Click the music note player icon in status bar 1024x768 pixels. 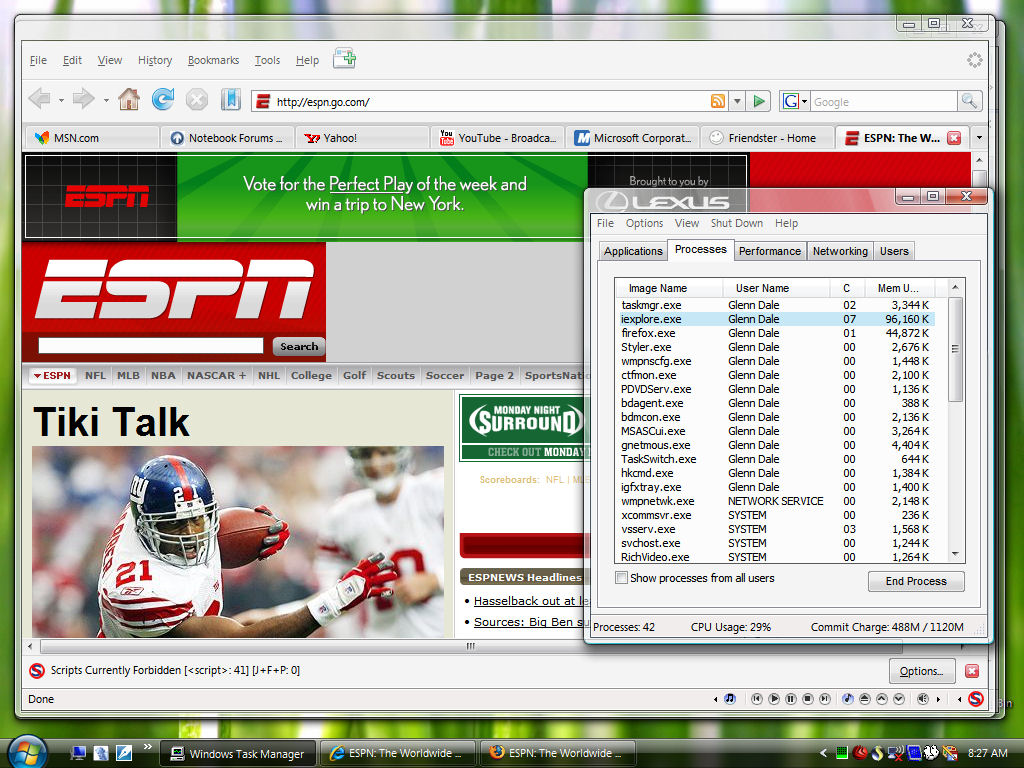[729, 699]
